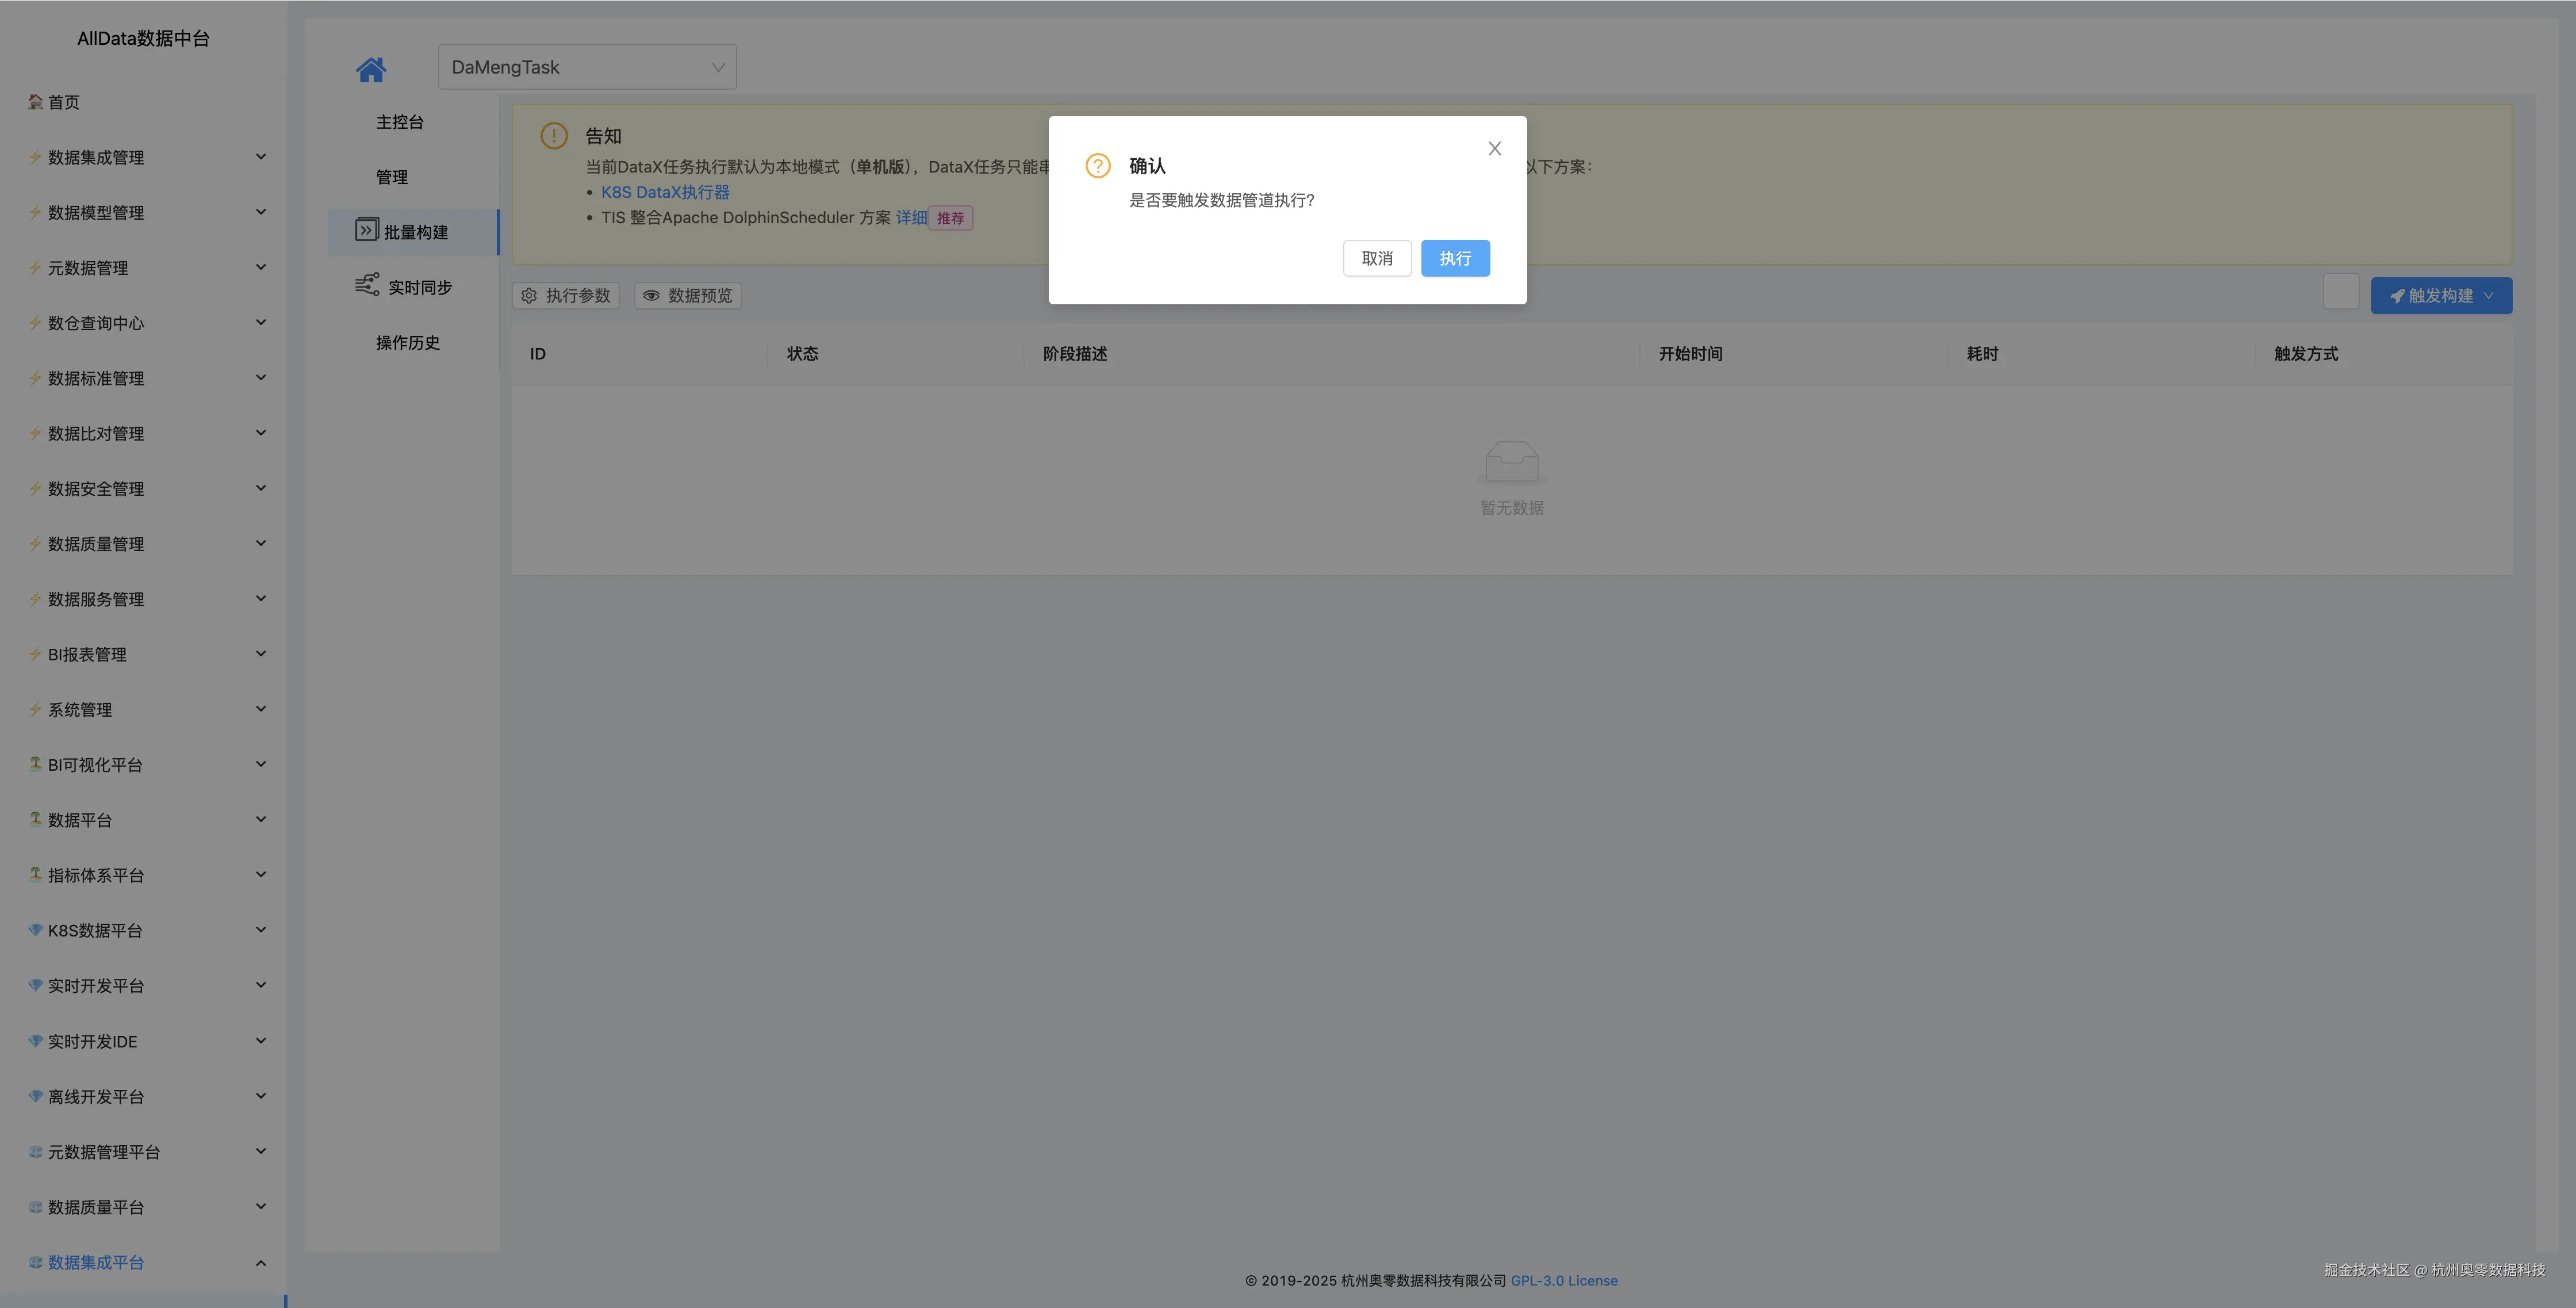The width and height of the screenshot is (2576, 1308).
Task: Open 执行参数 via the gear icon
Action: [529, 295]
